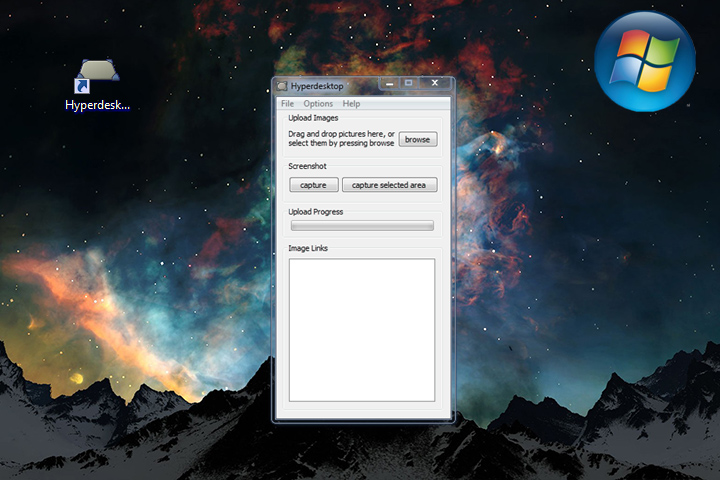Screen dimensions: 720x480
Task: Click the 'Upload Images' group label
Action: point(313,118)
